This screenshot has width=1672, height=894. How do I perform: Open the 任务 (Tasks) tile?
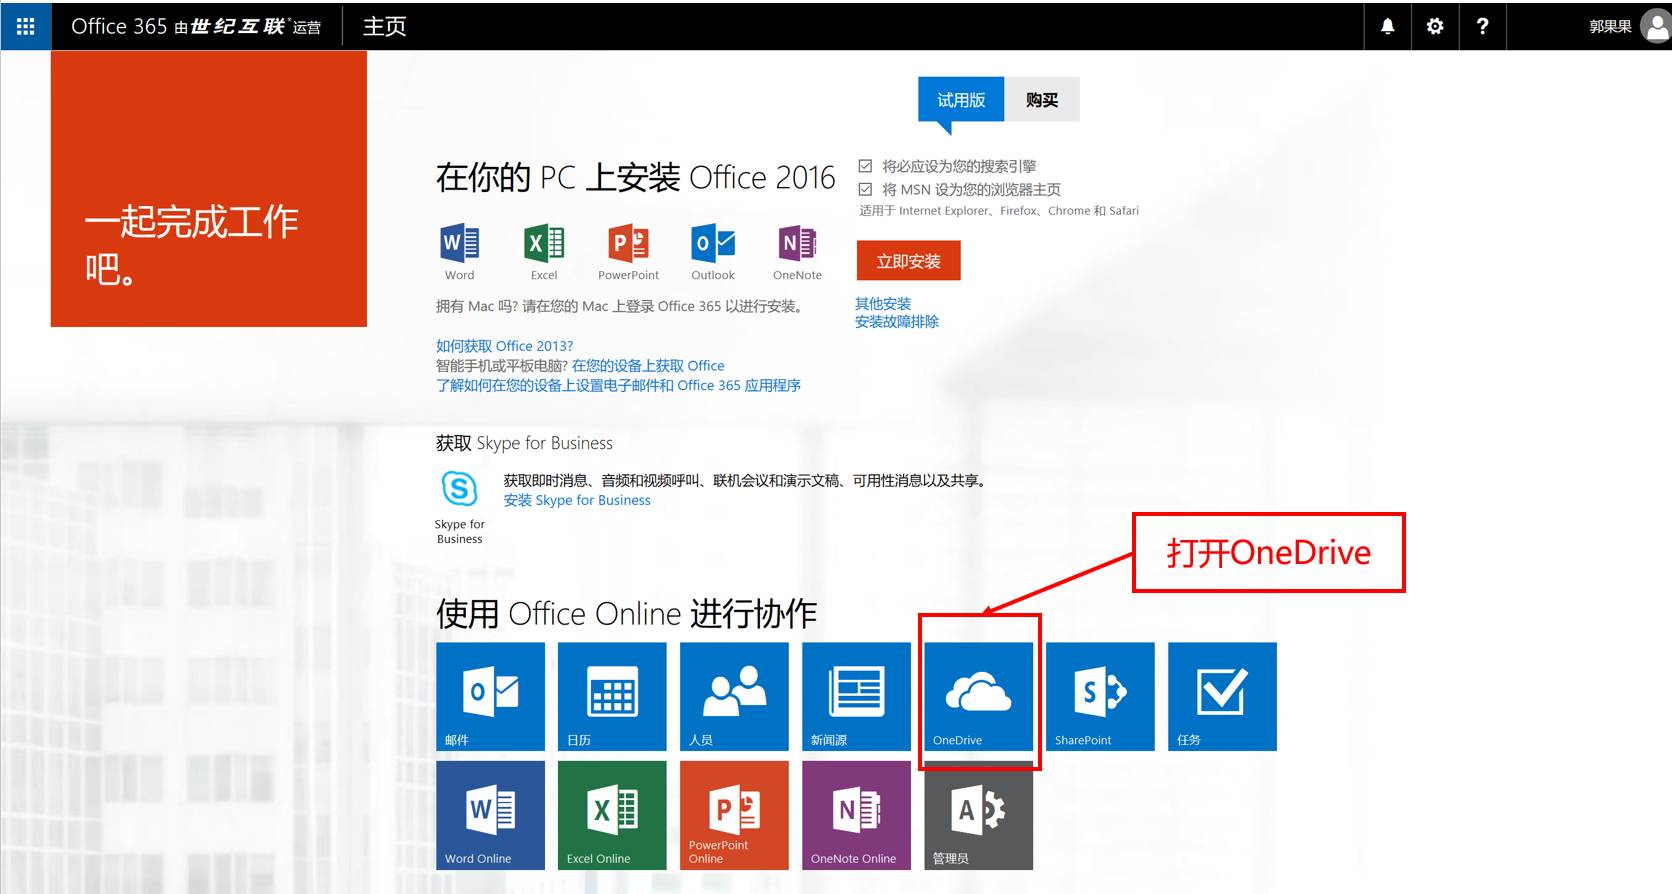(x=1222, y=696)
